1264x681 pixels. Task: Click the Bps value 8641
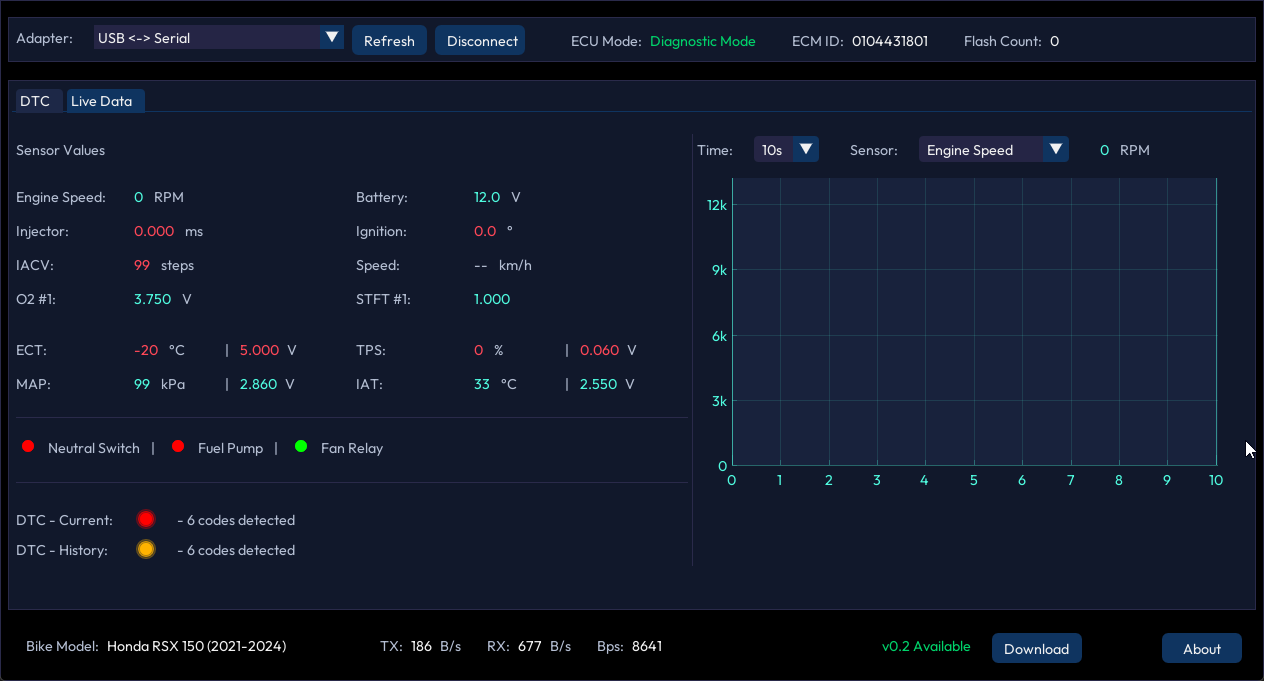[647, 646]
